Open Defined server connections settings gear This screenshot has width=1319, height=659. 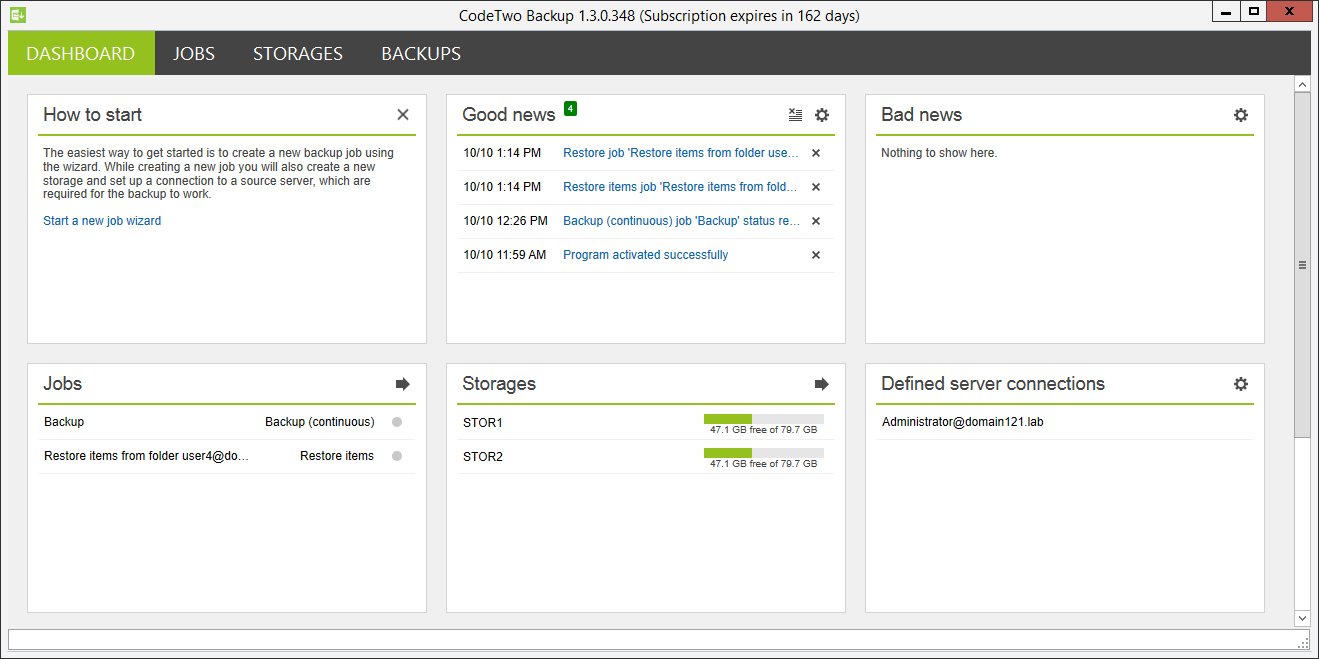pos(1241,384)
